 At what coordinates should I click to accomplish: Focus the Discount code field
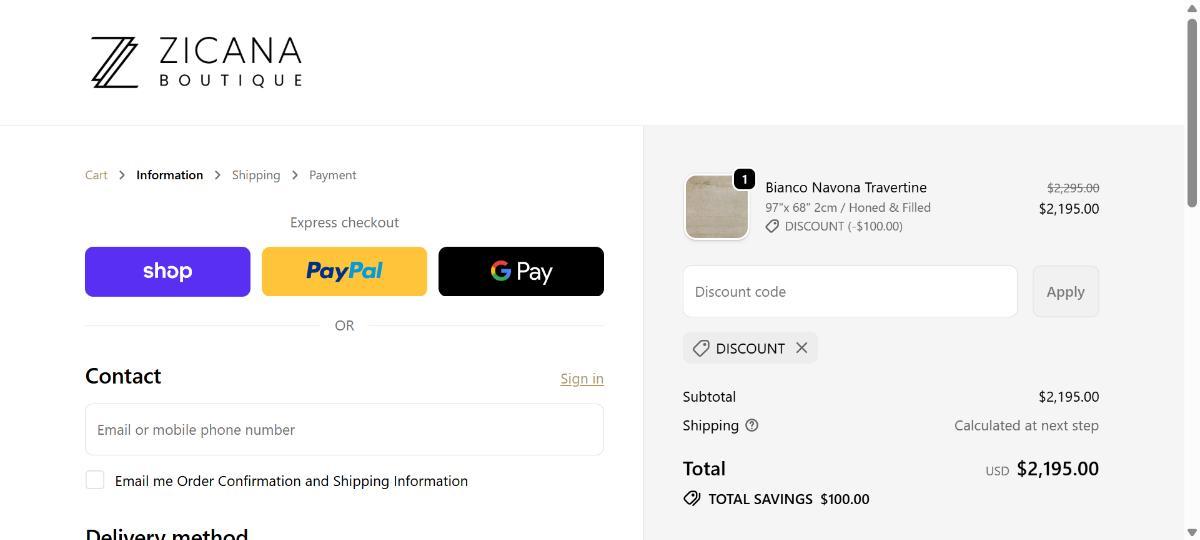tap(850, 291)
